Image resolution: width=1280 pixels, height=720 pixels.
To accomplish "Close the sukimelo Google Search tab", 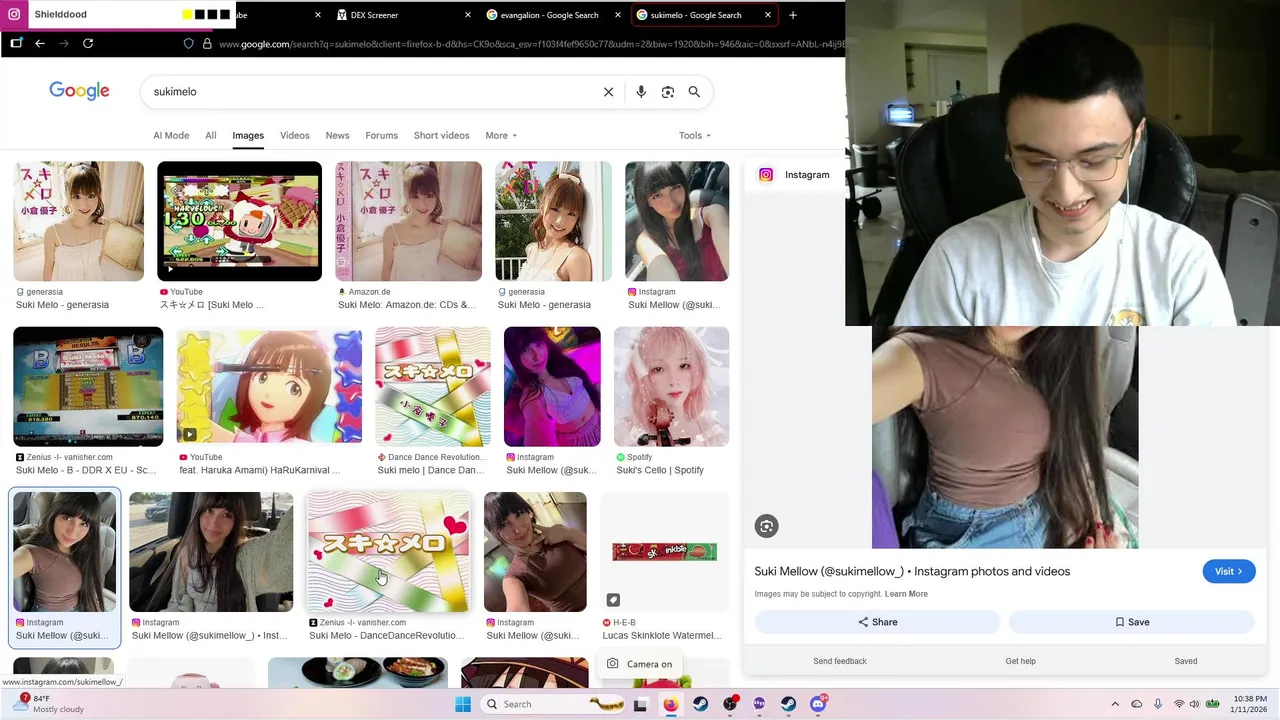I will click(x=768, y=15).
